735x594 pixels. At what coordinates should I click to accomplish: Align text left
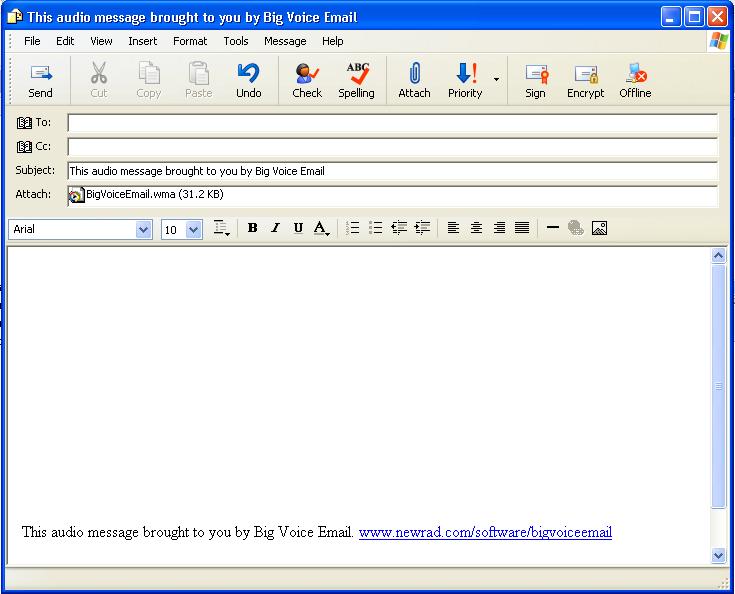point(453,228)
